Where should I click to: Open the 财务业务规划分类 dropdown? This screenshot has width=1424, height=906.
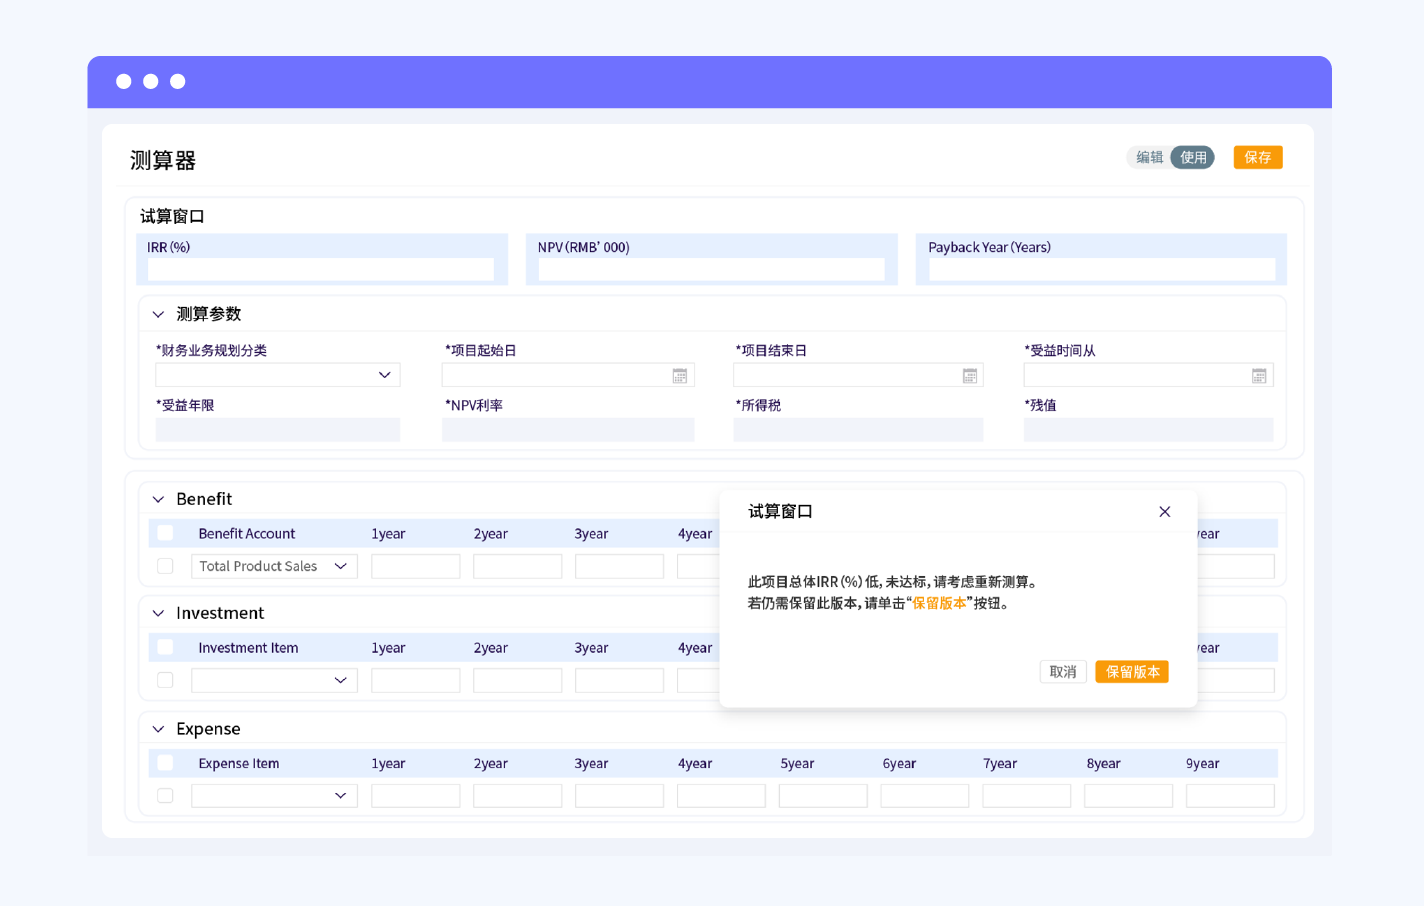278,375
